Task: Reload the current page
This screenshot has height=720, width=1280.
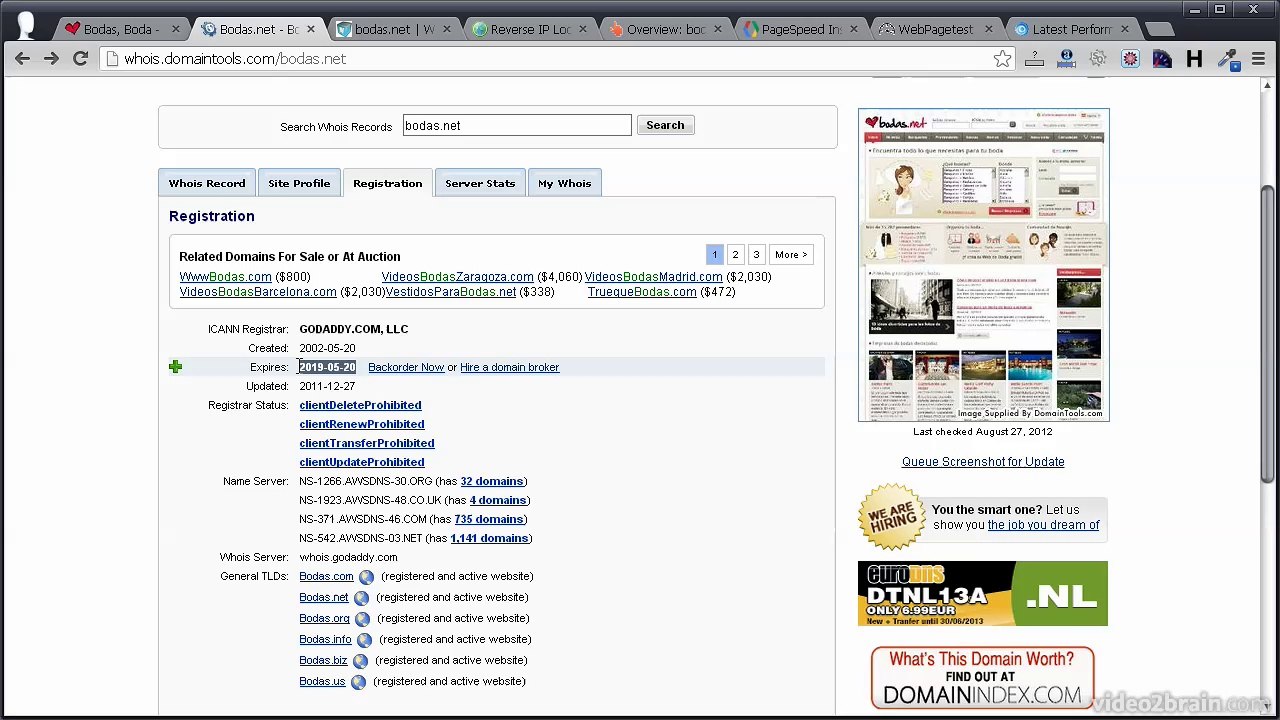Action: pos(80,59)
